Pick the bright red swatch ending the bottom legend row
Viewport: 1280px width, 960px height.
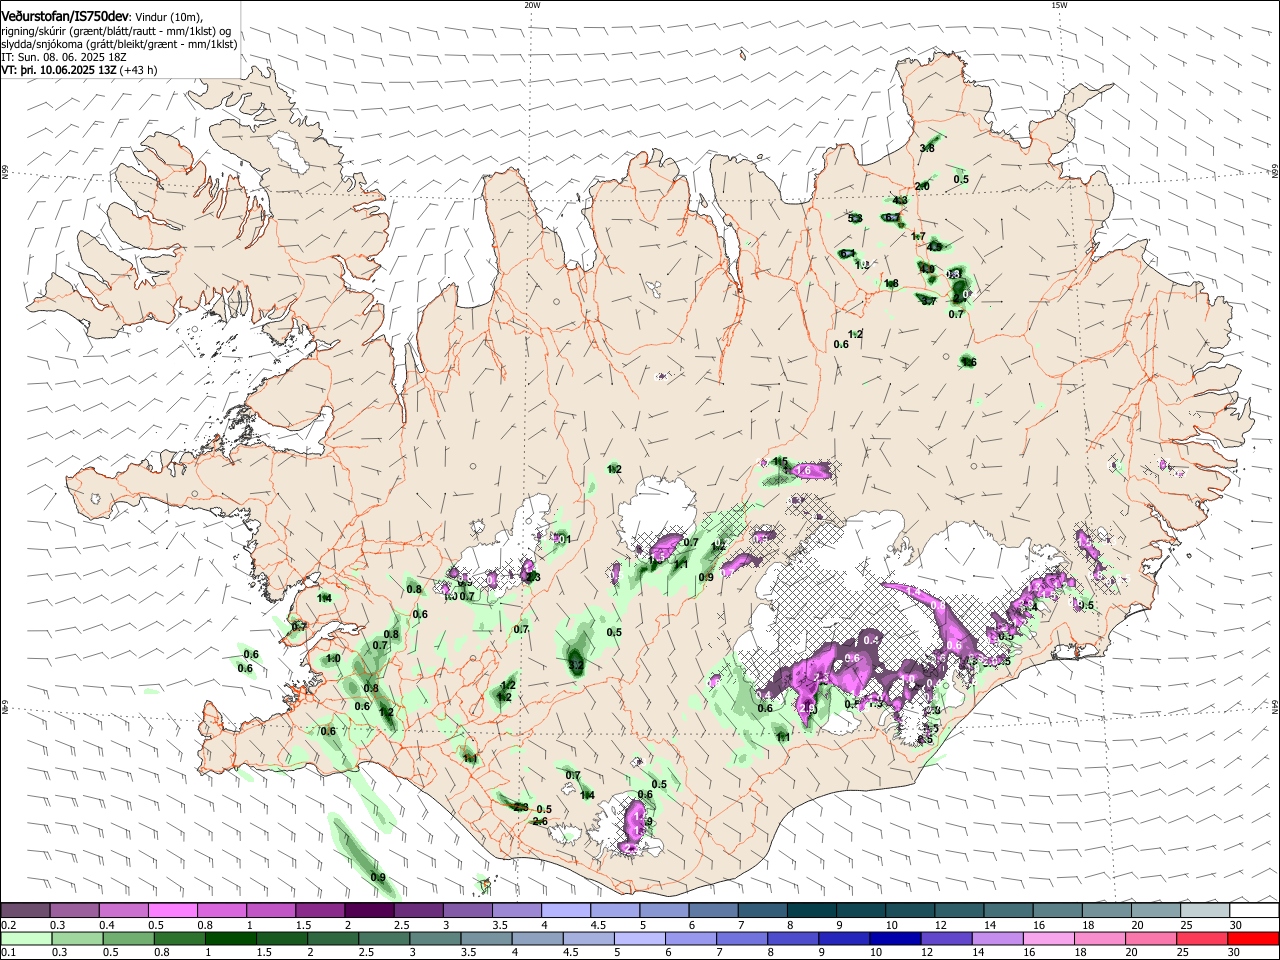coord(1254,938)
